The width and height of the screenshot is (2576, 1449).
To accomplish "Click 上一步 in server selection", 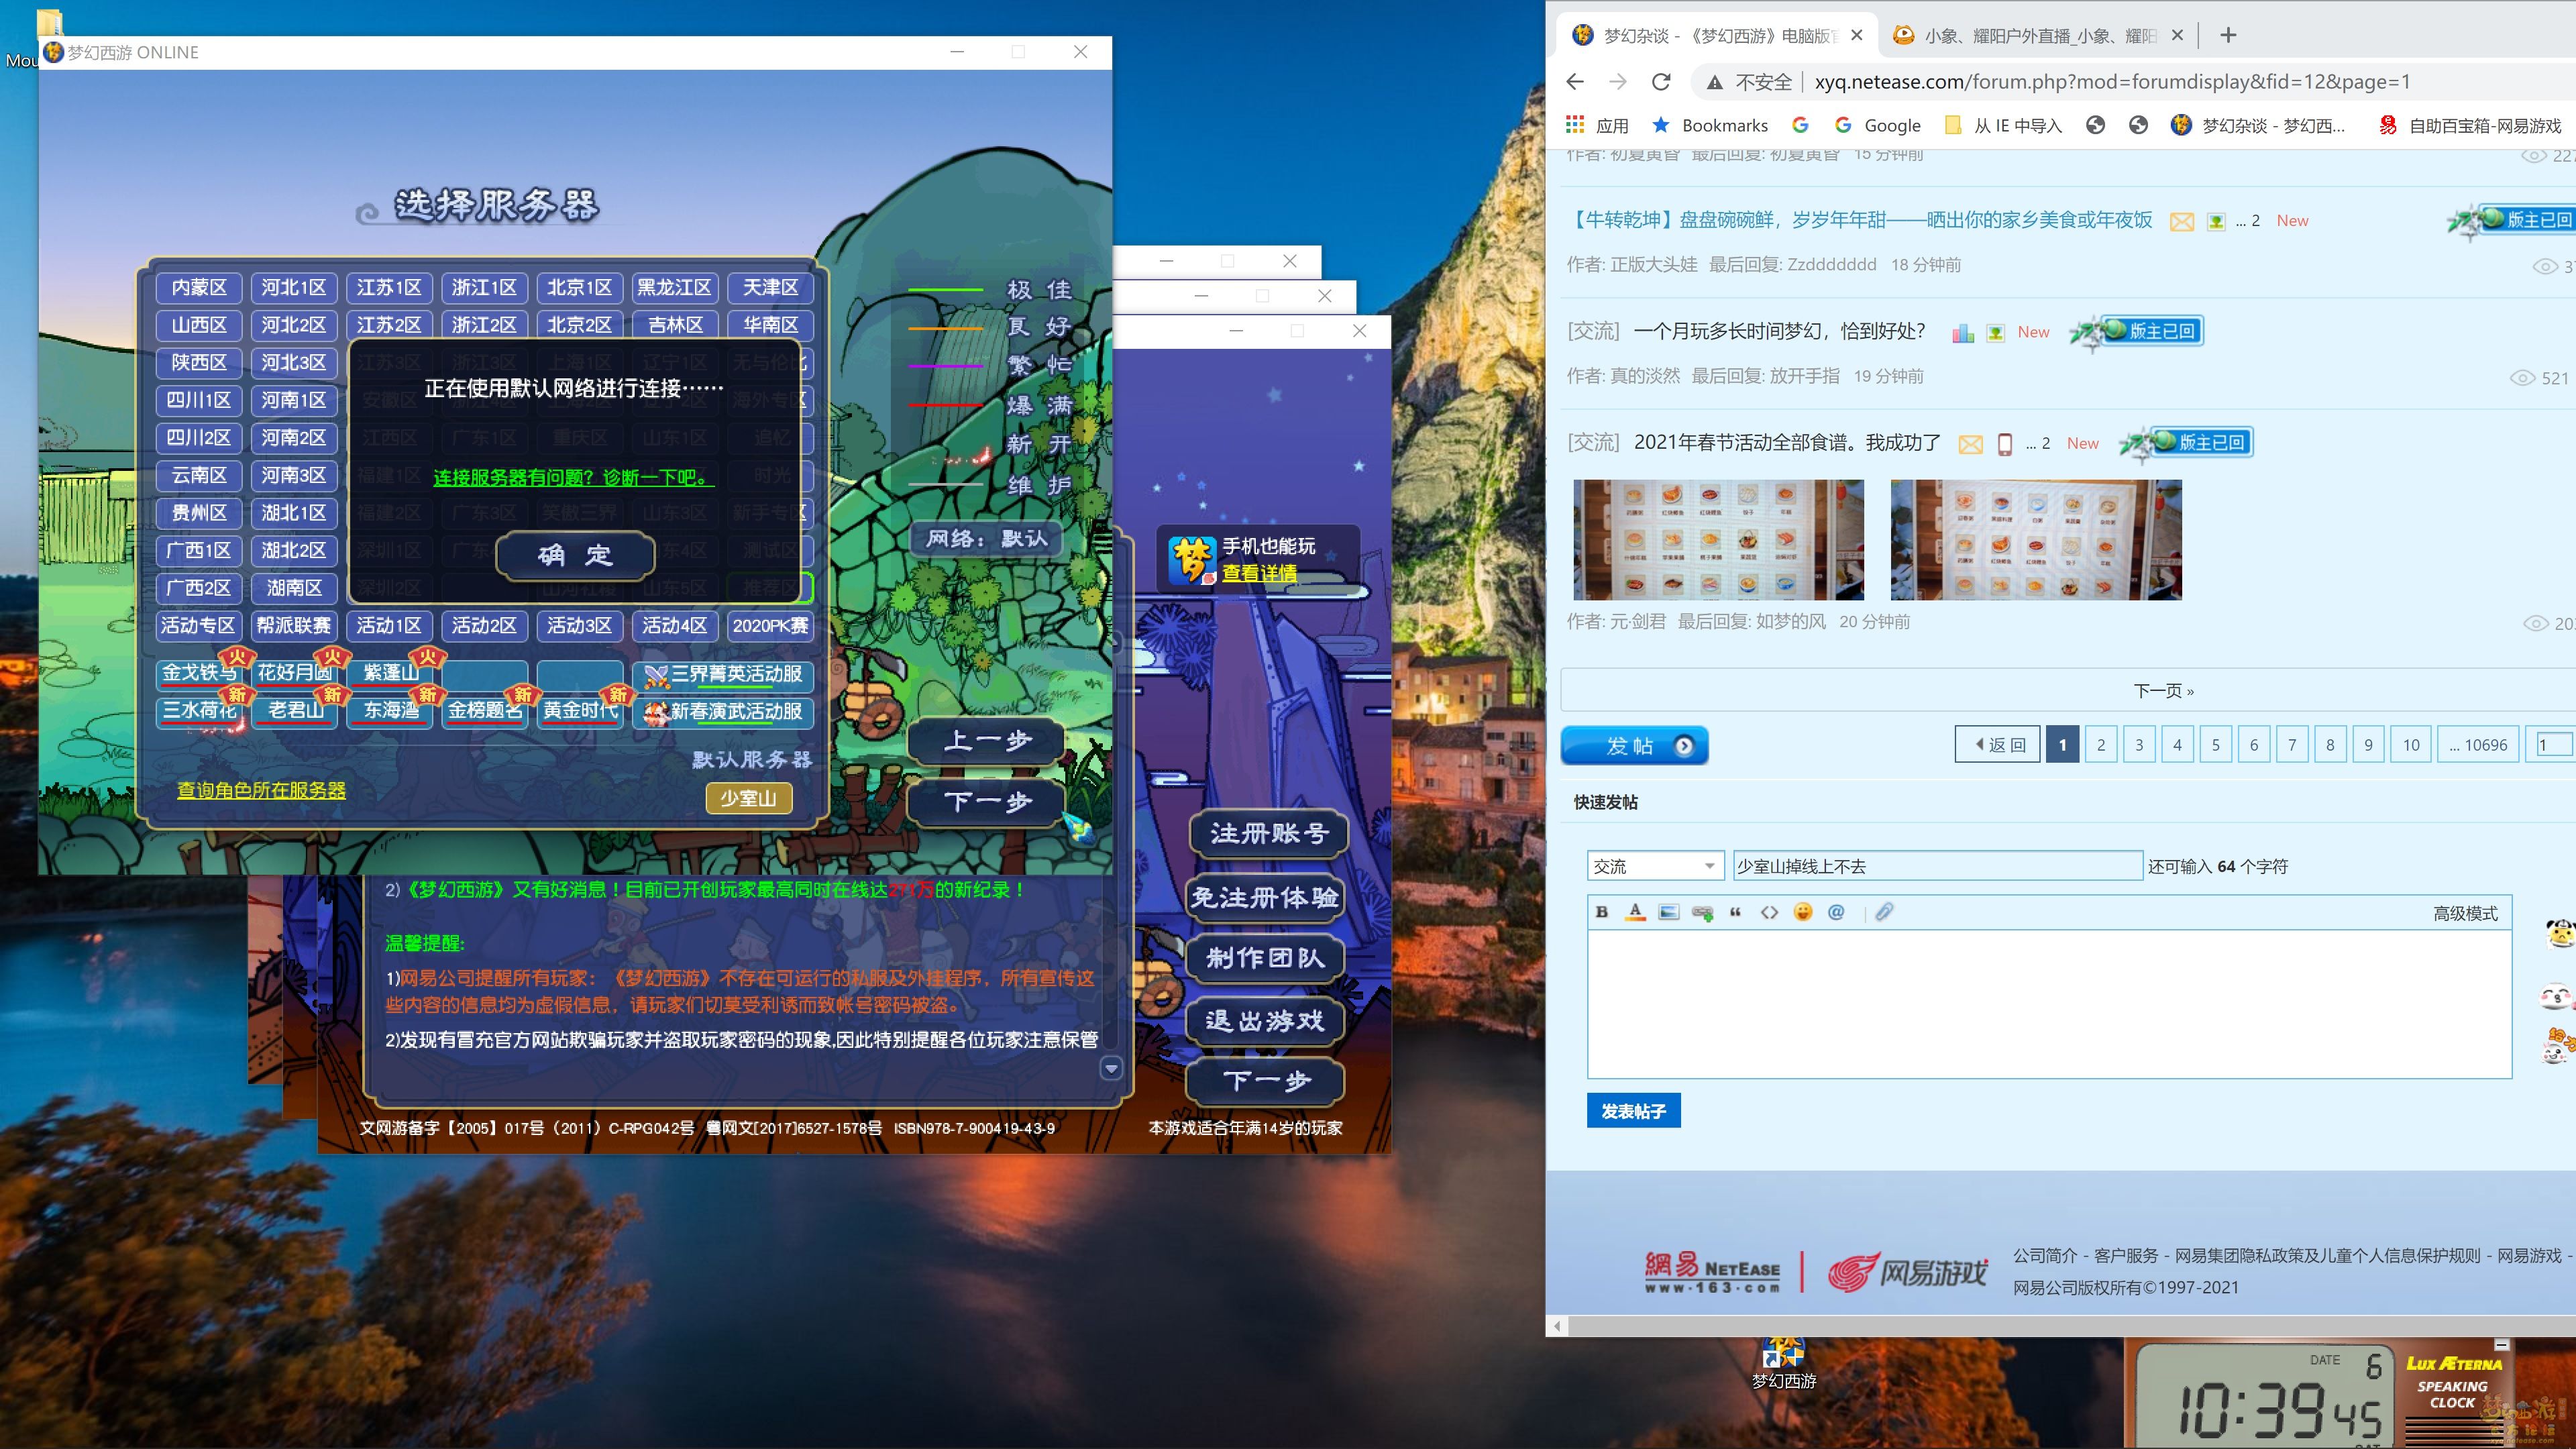I will [x=987, y=741].
